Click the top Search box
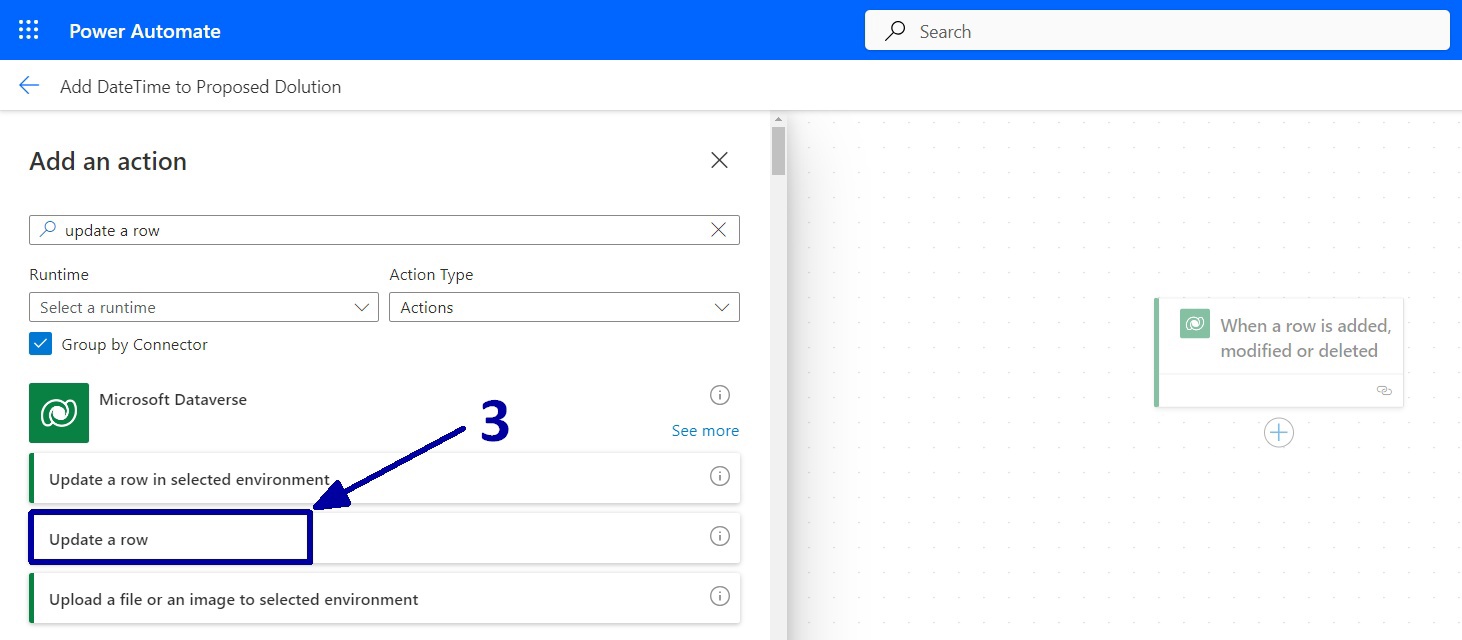 pyautogui.click(x=1157, y=31)
